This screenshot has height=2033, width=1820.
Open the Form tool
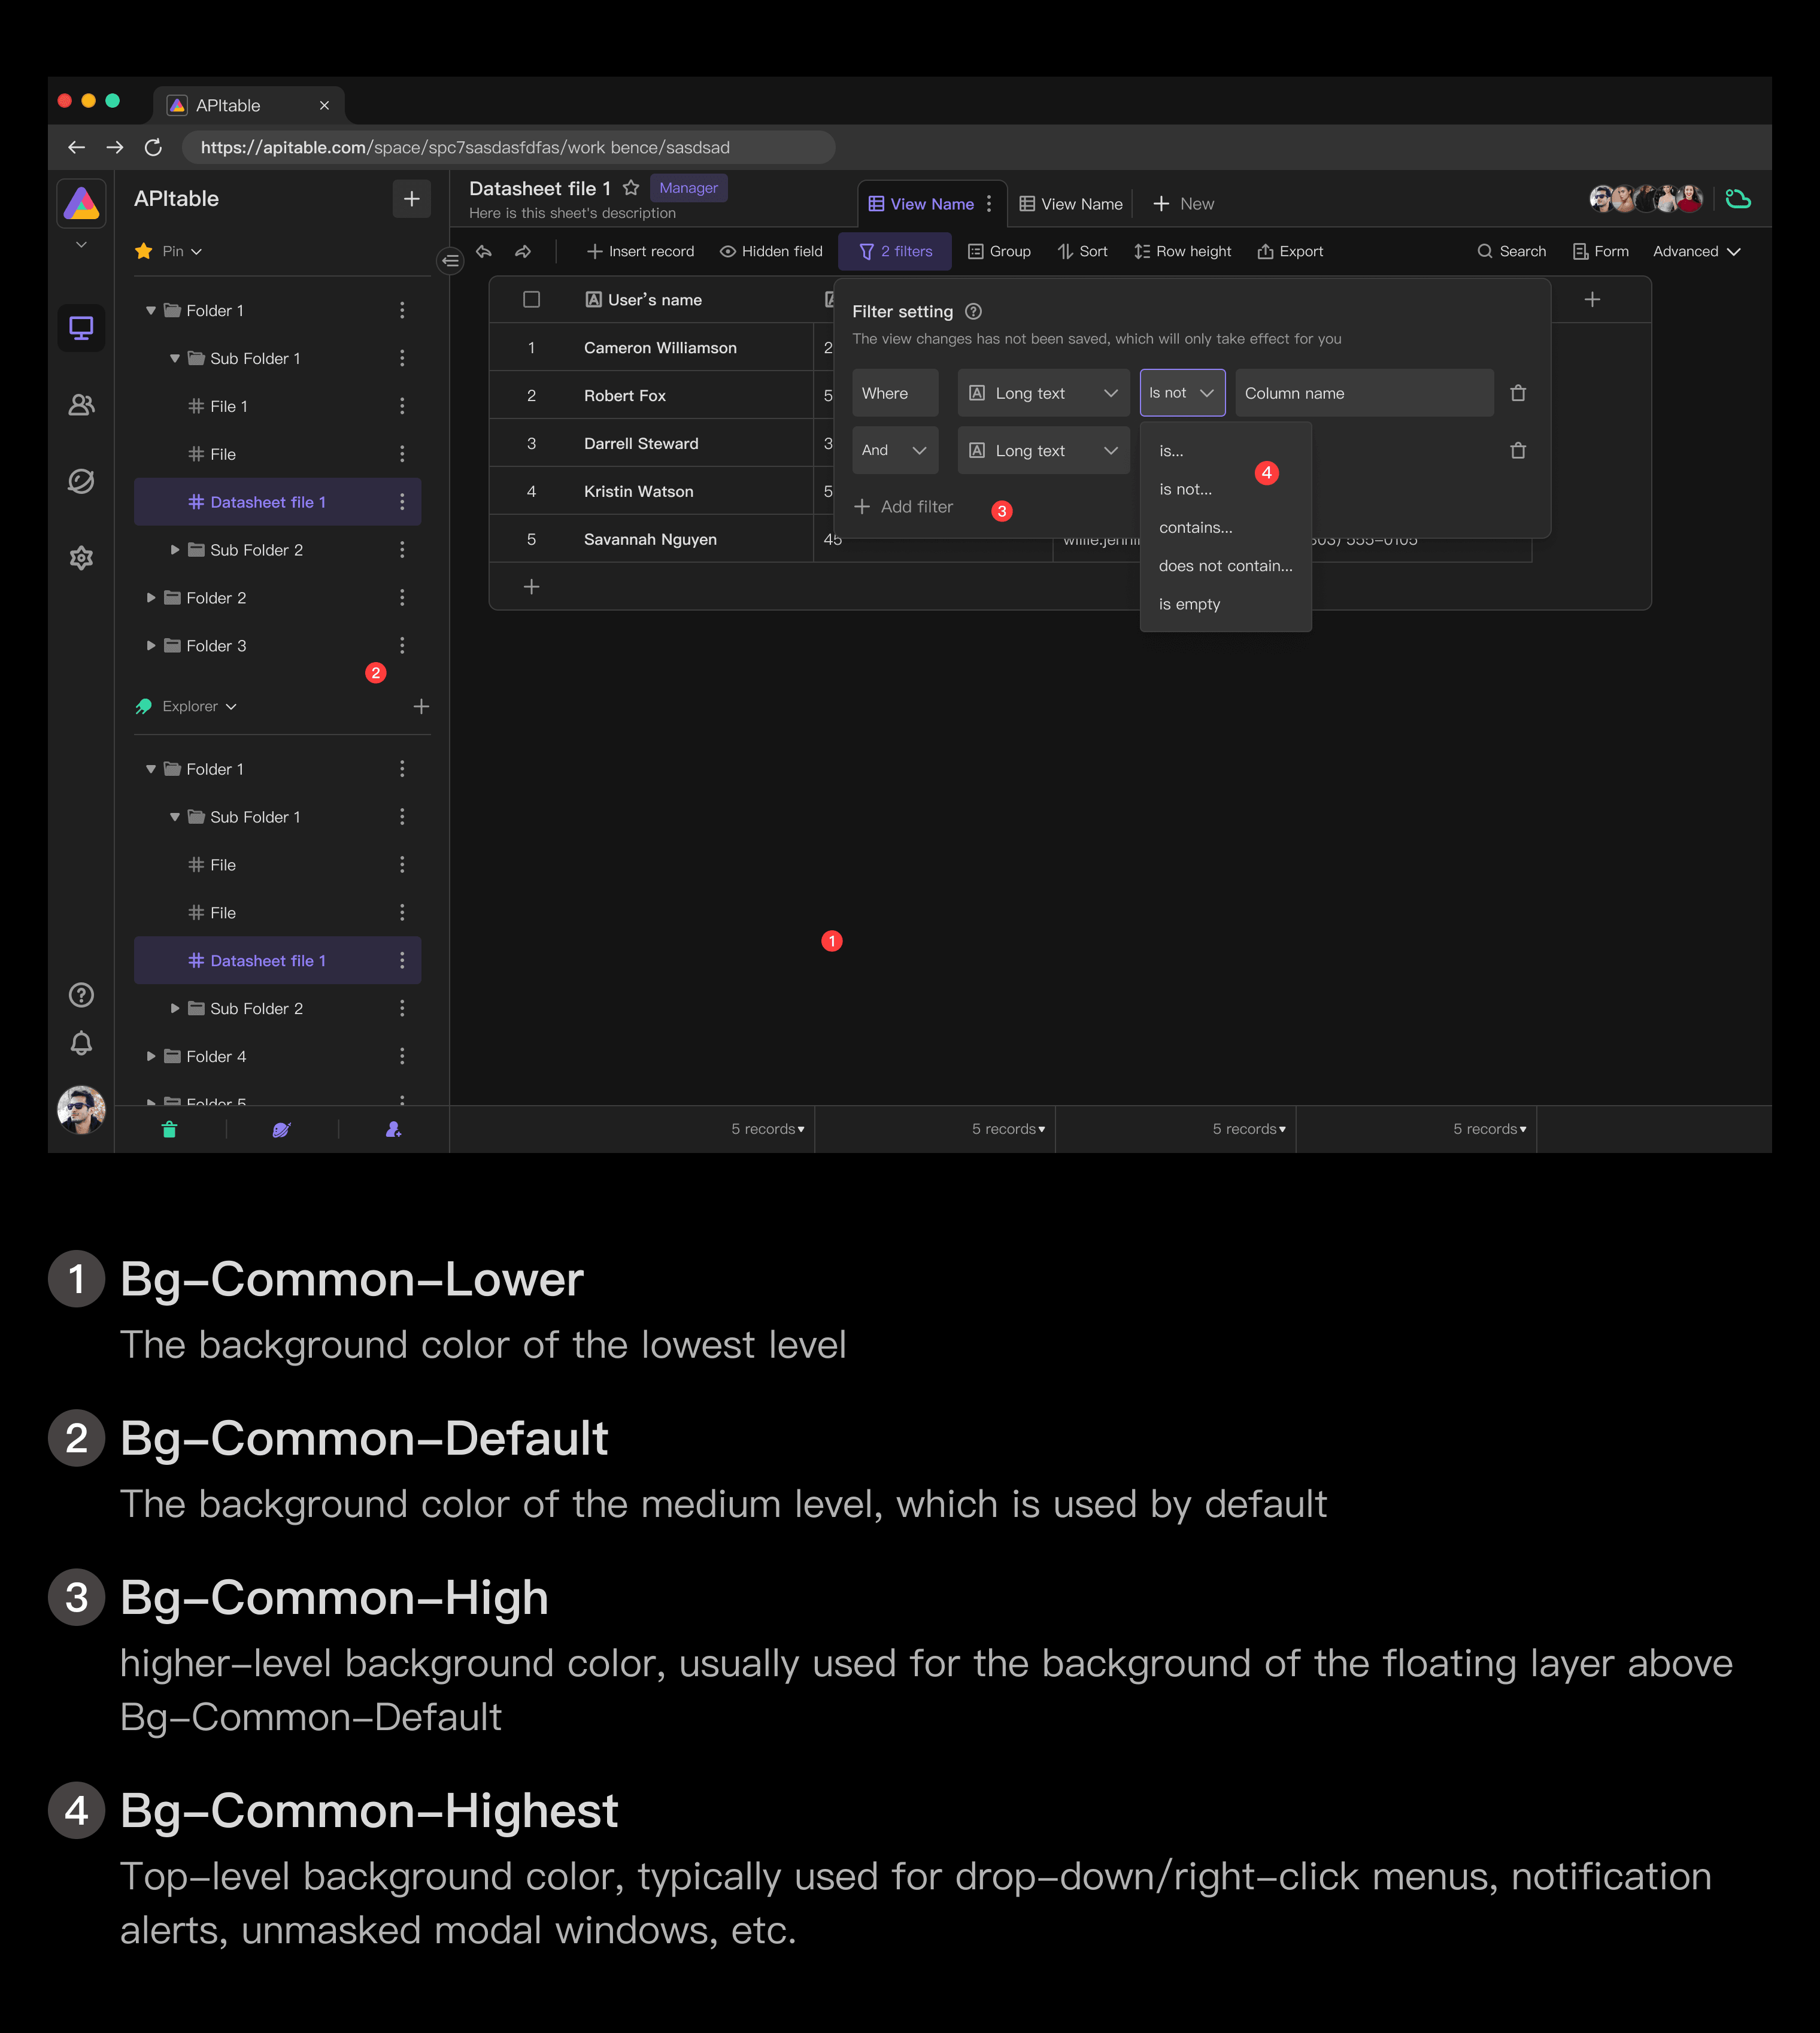tap(1600, 252)
